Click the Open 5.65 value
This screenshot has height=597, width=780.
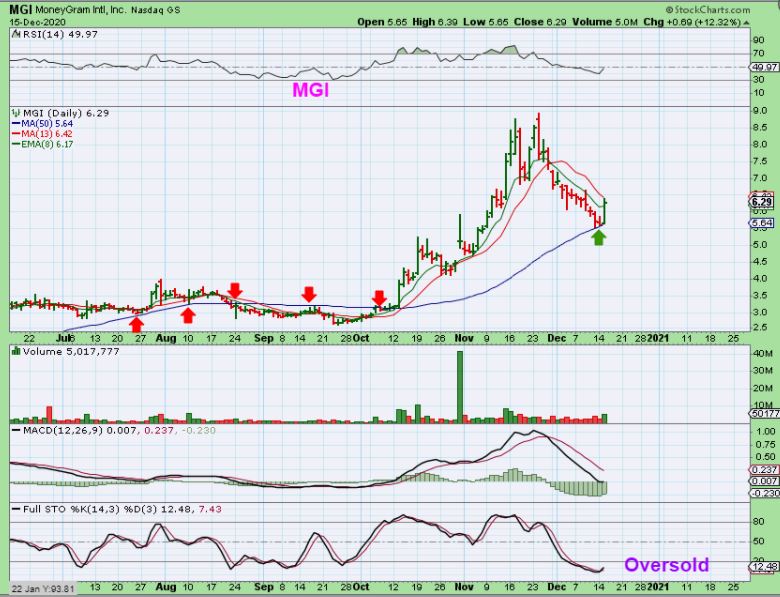coord(382,22)
